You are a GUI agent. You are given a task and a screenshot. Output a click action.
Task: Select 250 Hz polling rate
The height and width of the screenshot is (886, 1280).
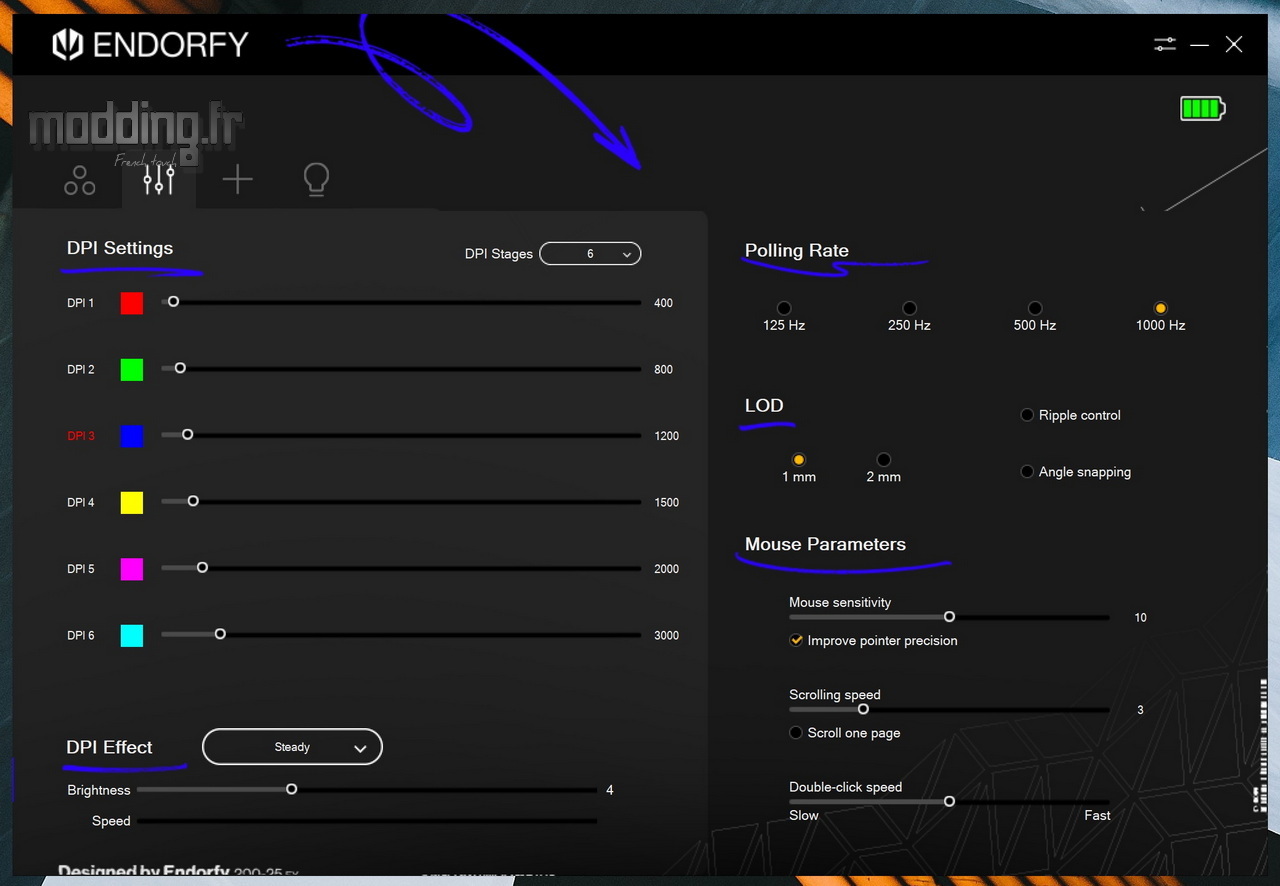tap(909, 308)
